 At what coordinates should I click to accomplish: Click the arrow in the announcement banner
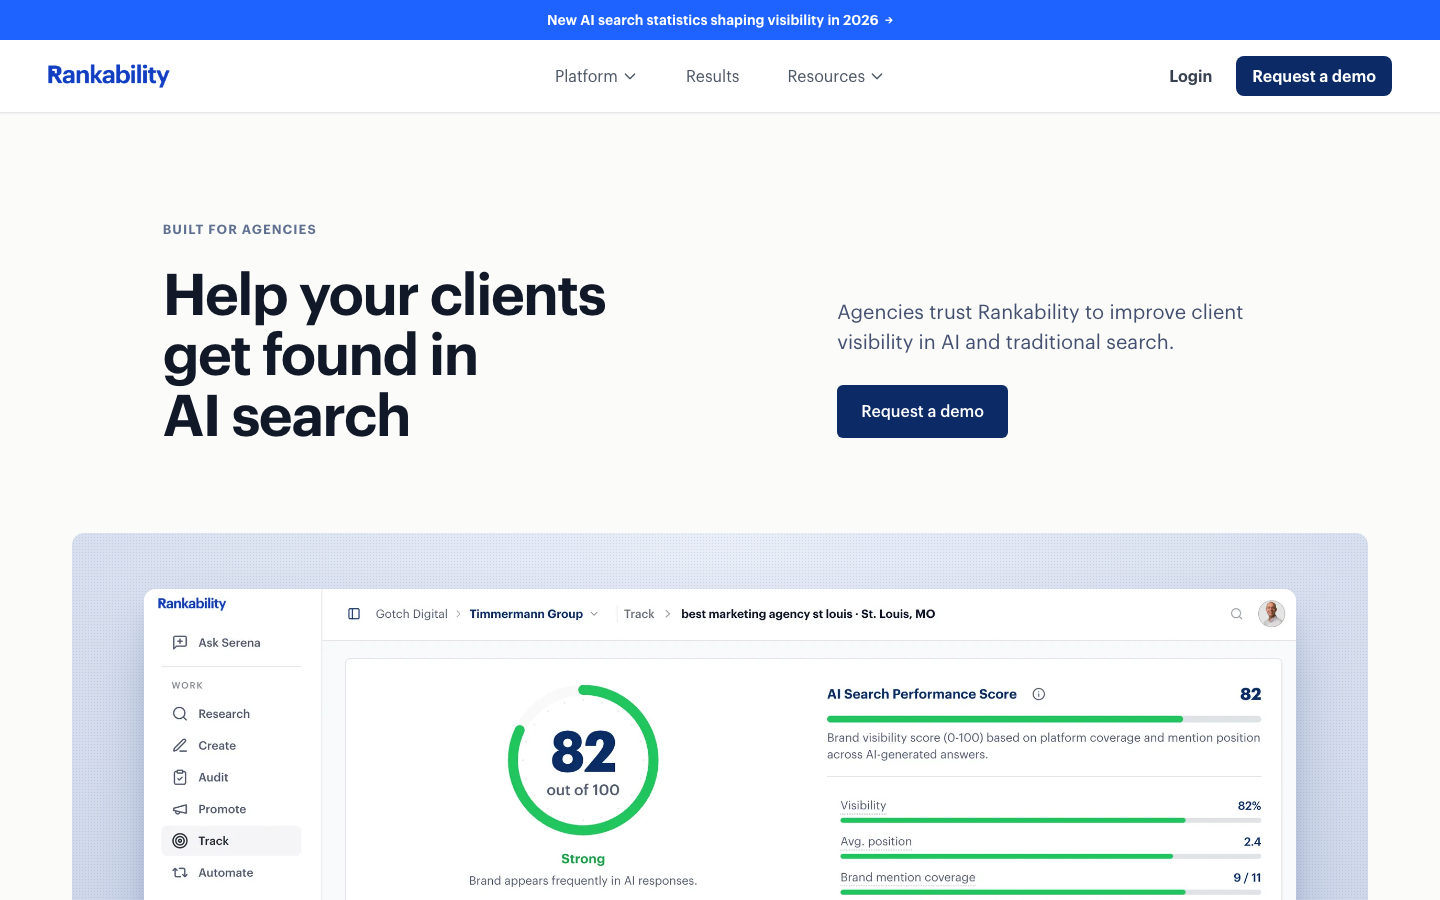tap(889, 20)
